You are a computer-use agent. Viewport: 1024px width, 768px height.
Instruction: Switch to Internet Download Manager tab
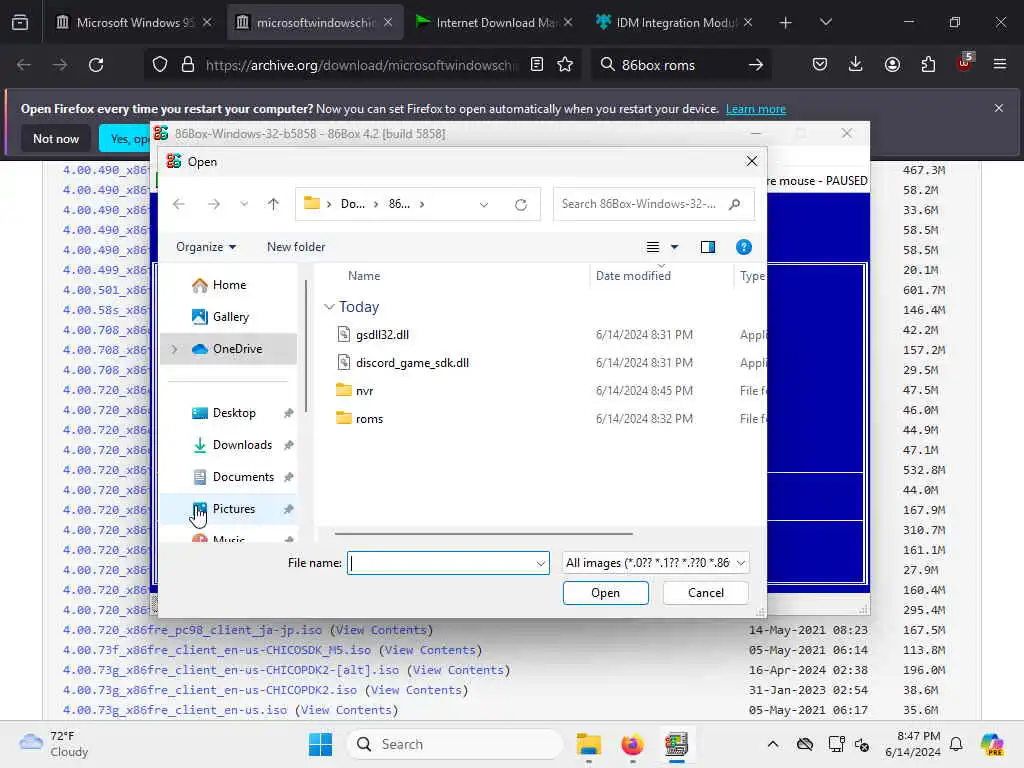click(495, 23)
